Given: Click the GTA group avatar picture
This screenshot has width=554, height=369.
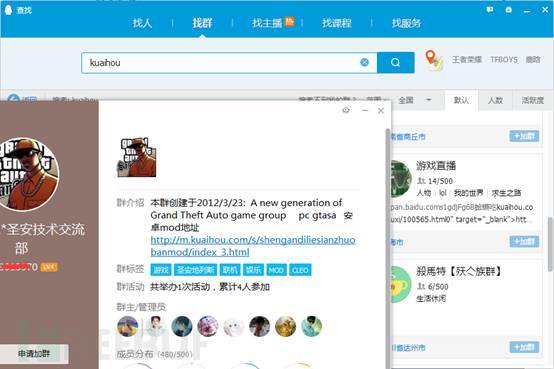Looking at the screenshot, I should point(137,157).
